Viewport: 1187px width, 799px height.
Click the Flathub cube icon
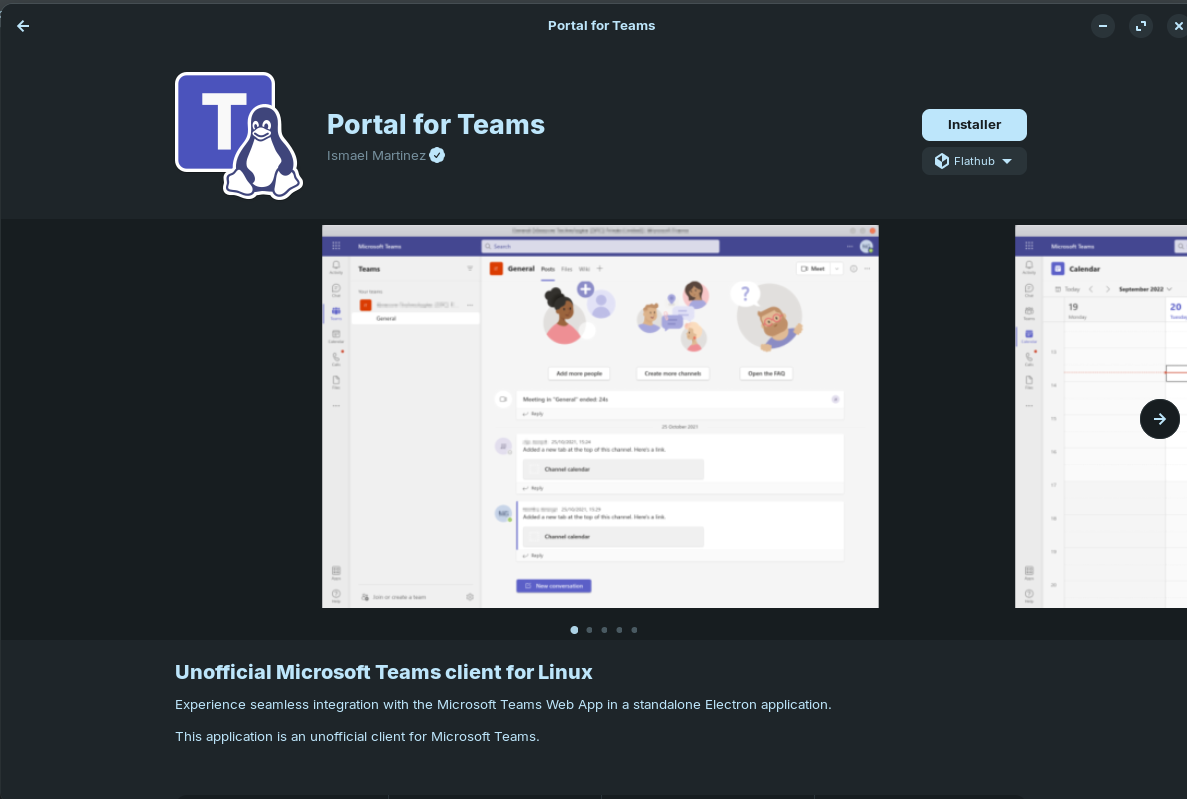pyautogui.click(x=941, y=161)
